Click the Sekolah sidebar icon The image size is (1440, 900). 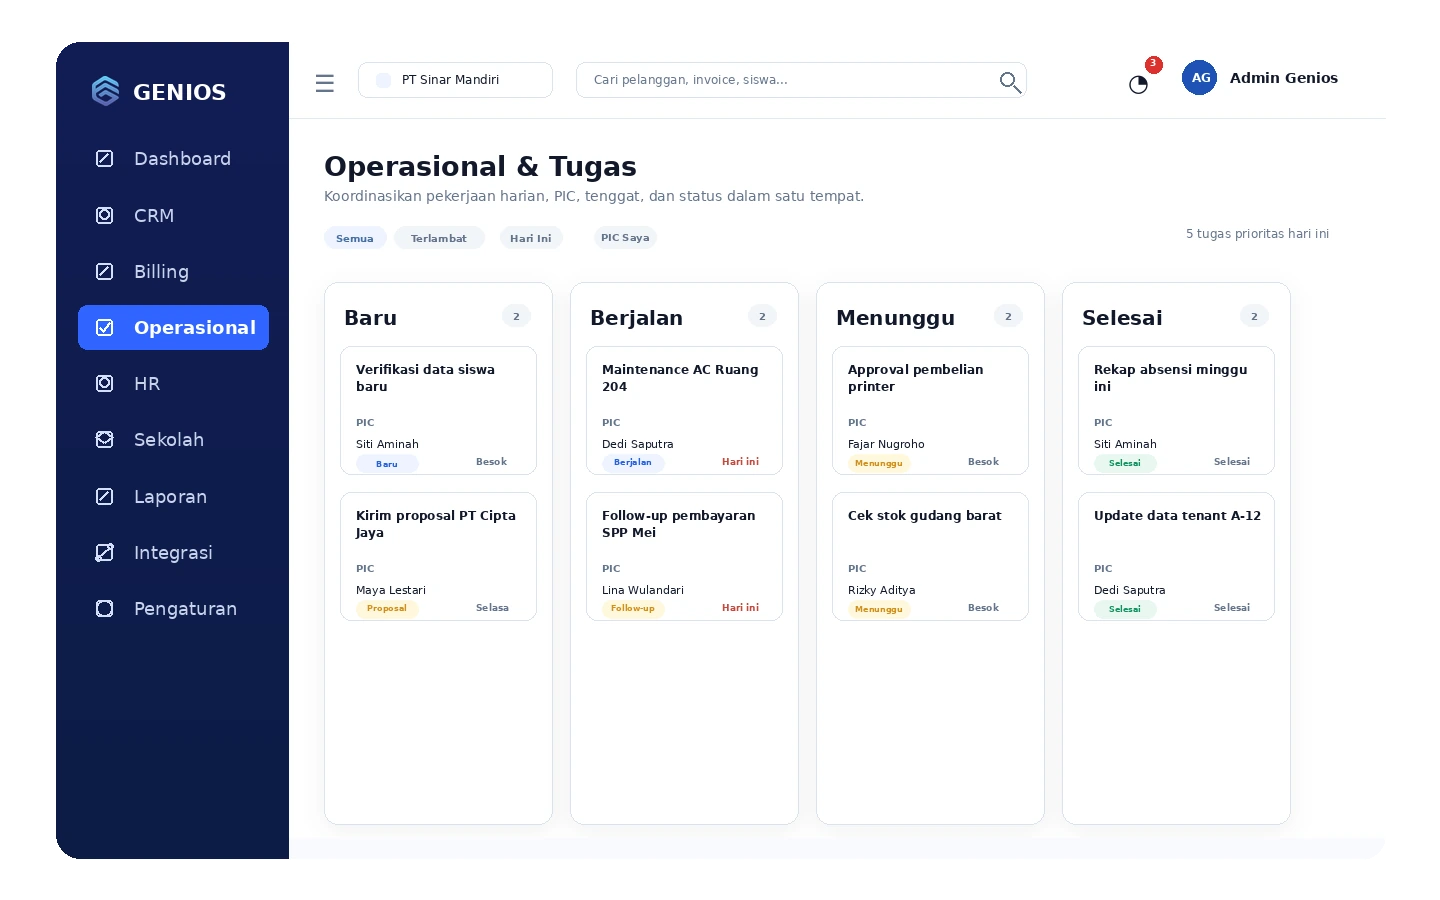(x=104, y=439)
